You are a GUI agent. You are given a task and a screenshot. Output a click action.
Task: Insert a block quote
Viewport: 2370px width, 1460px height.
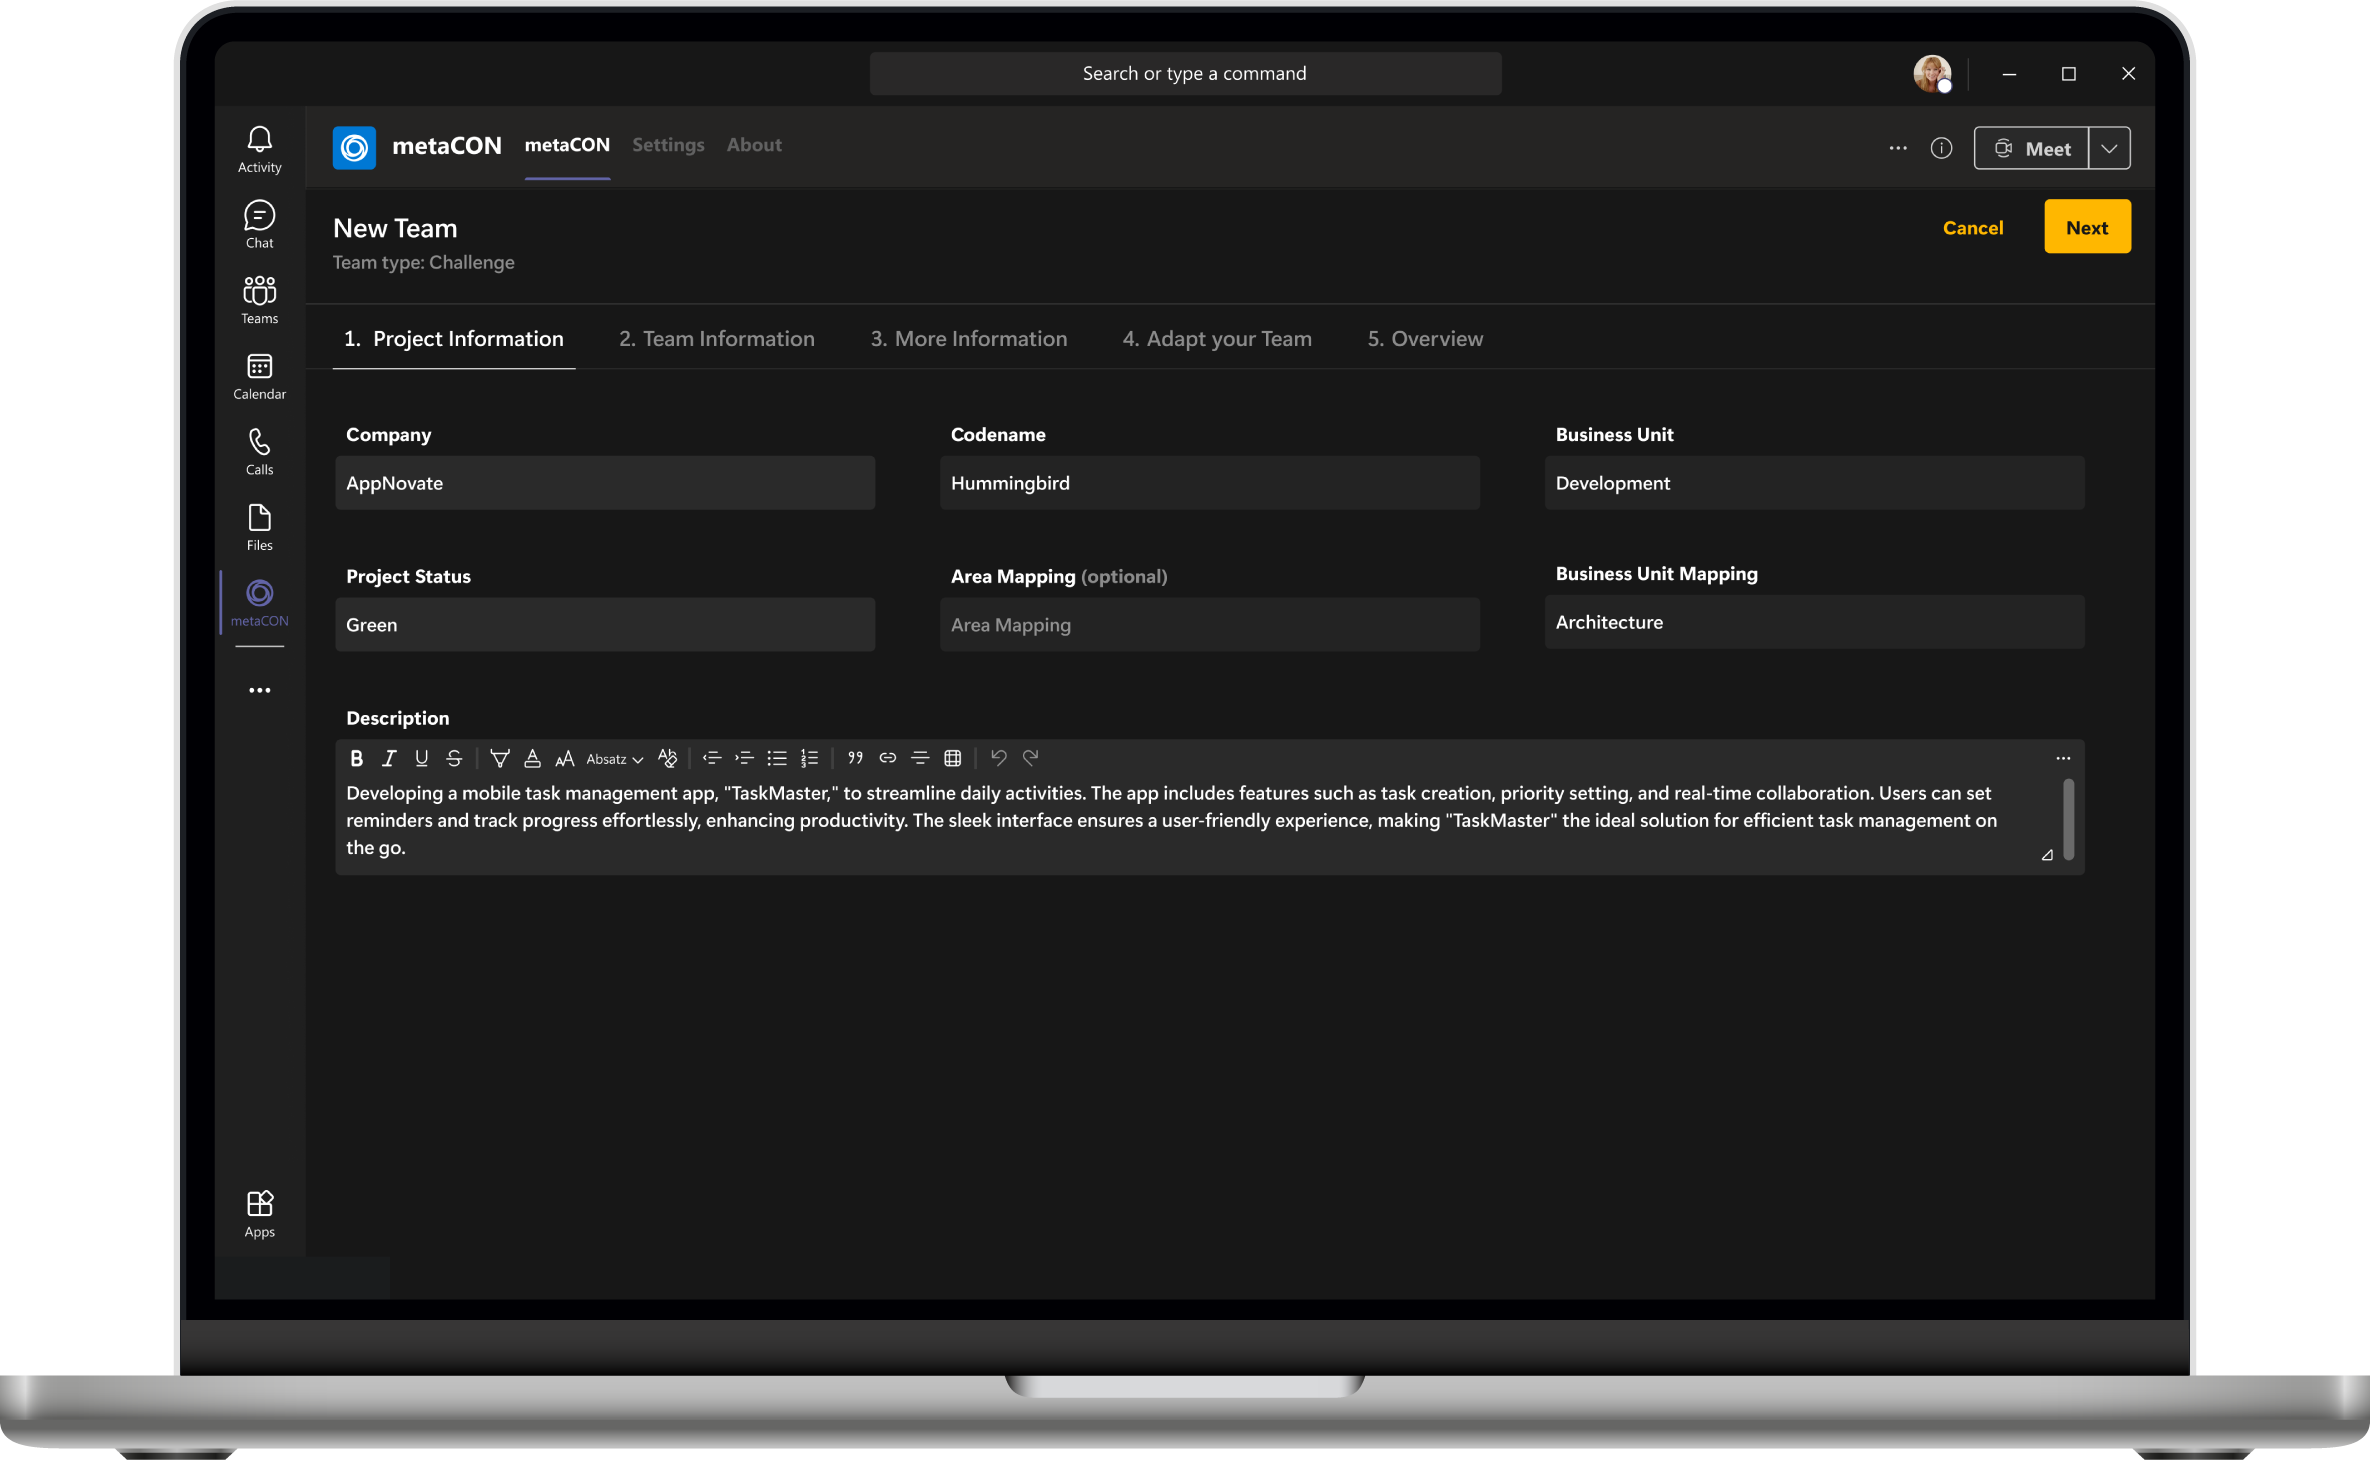point(855,758)
